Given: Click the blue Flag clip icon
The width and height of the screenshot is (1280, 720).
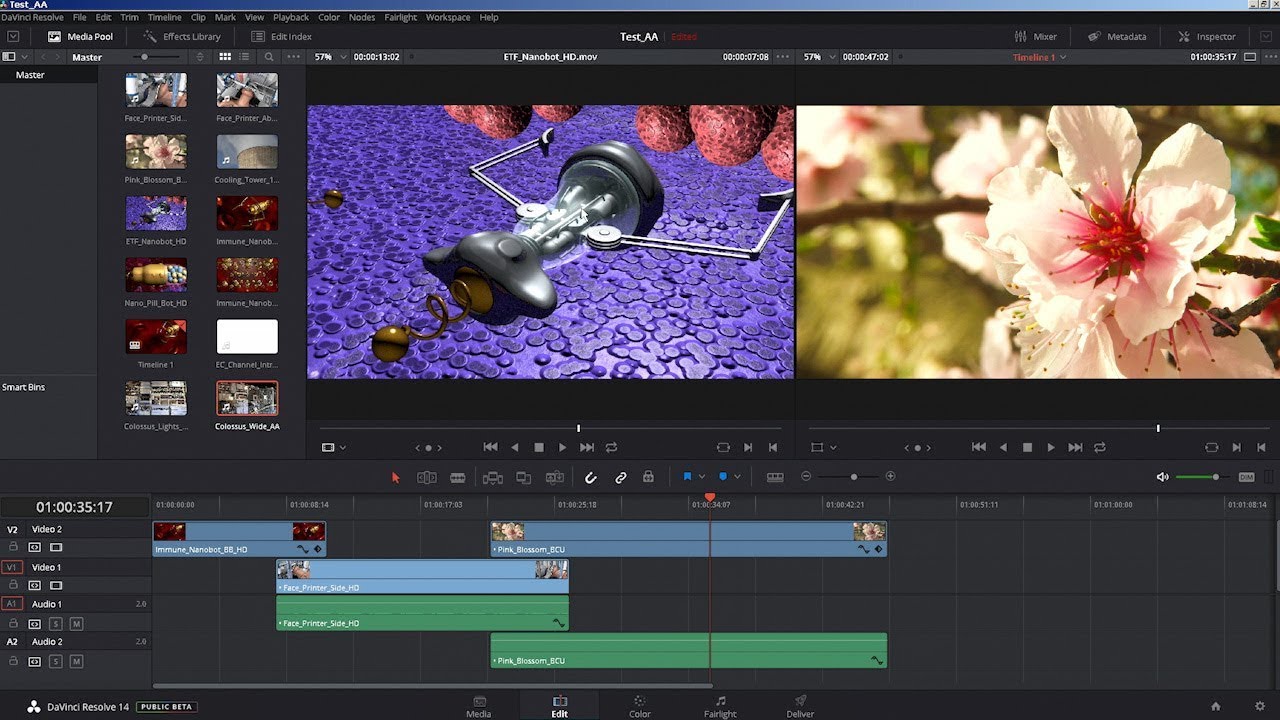Looking at the screenshot, I should [x=687, y=477].
